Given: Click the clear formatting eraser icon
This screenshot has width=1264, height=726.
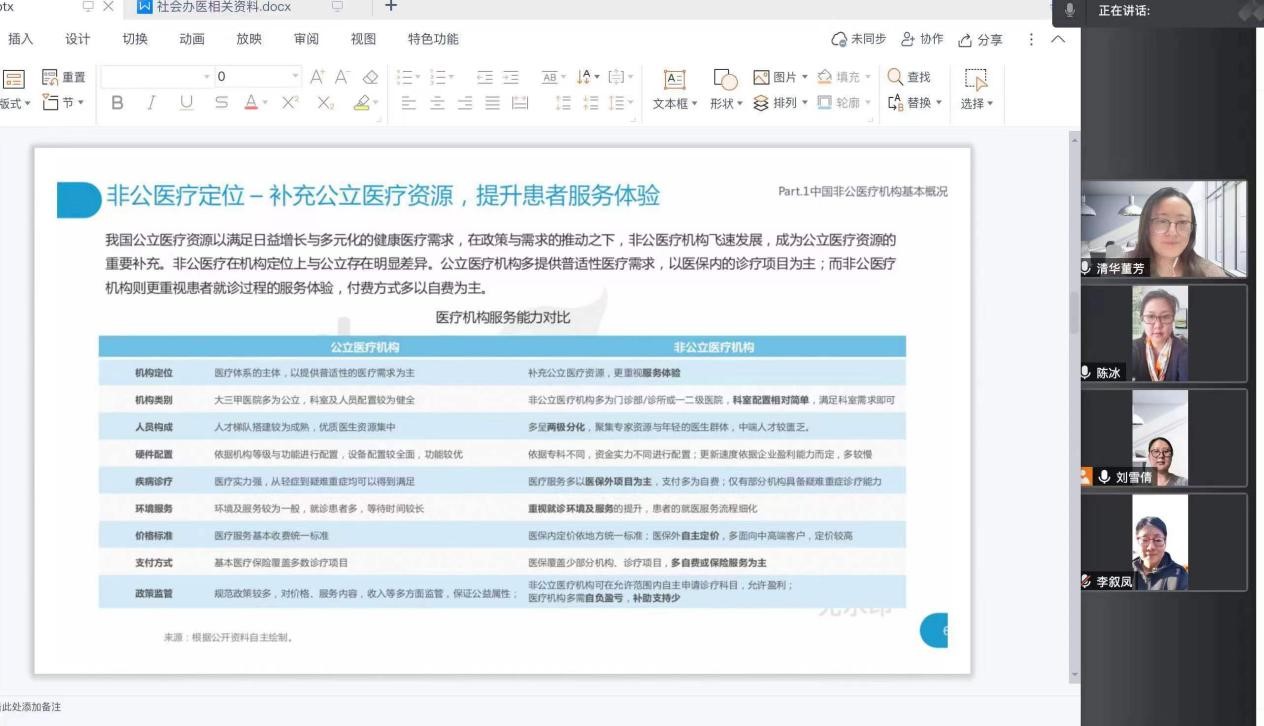Looking at the screenshot, I should click(370, 77).
